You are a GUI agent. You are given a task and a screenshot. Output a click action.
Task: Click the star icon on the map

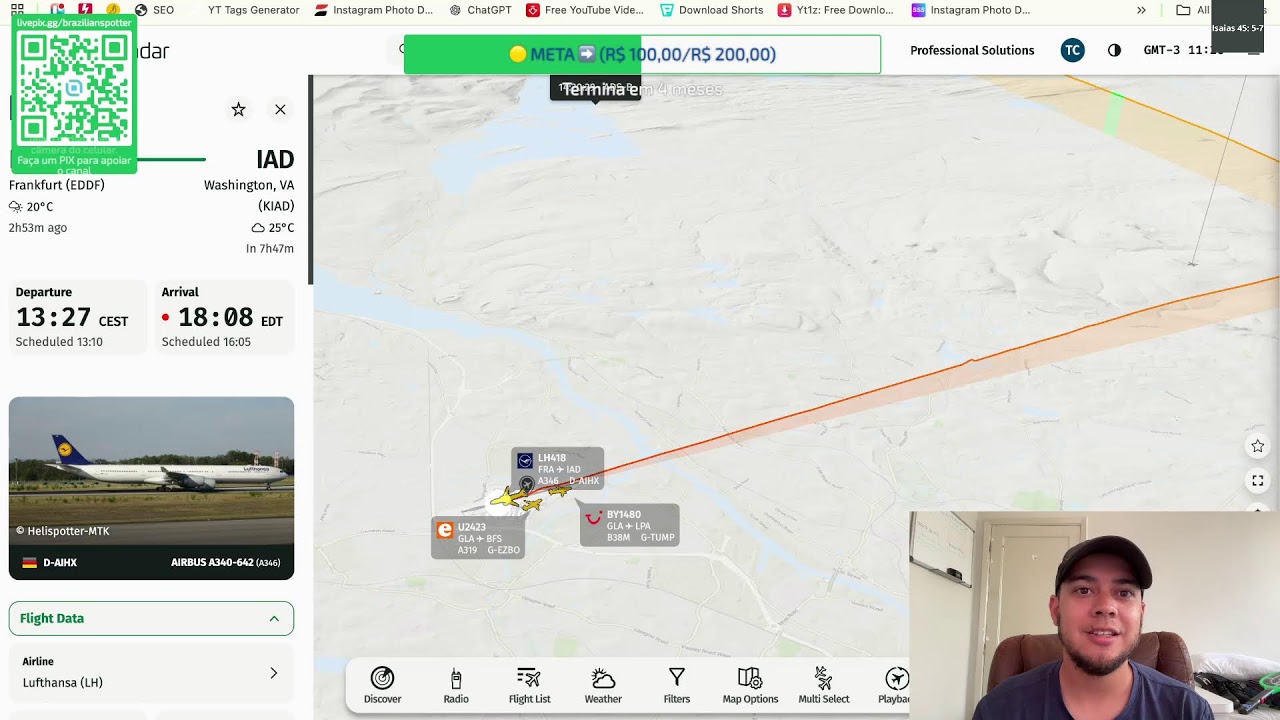click(x=1258, y=446)
